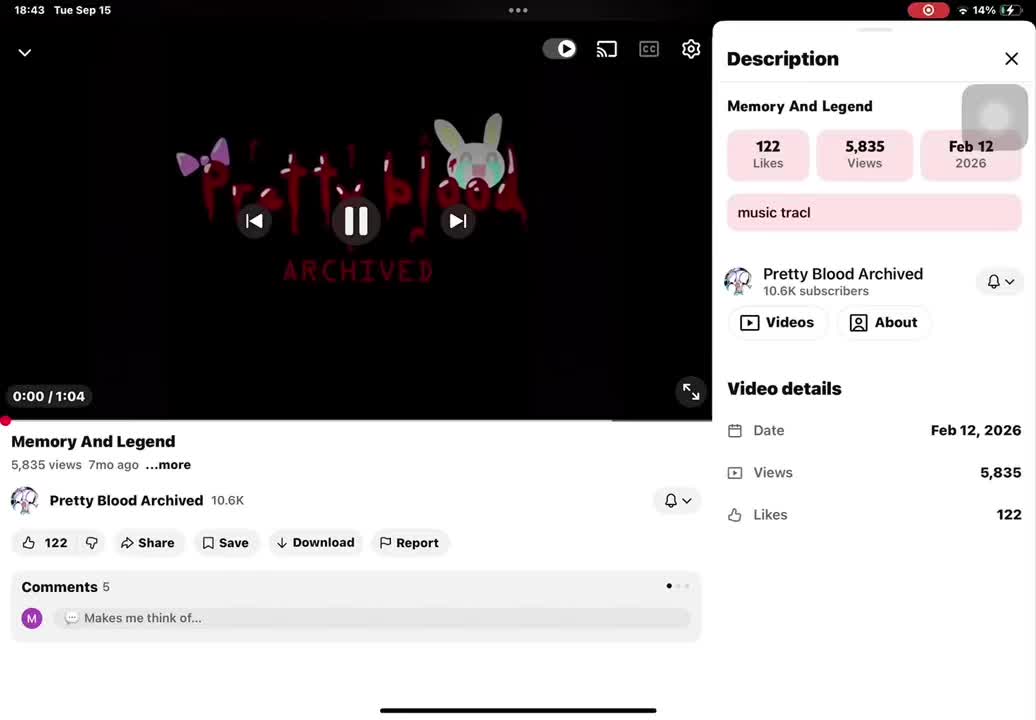Skip to the previous video
1036x720 pixels.
[254, 221]
